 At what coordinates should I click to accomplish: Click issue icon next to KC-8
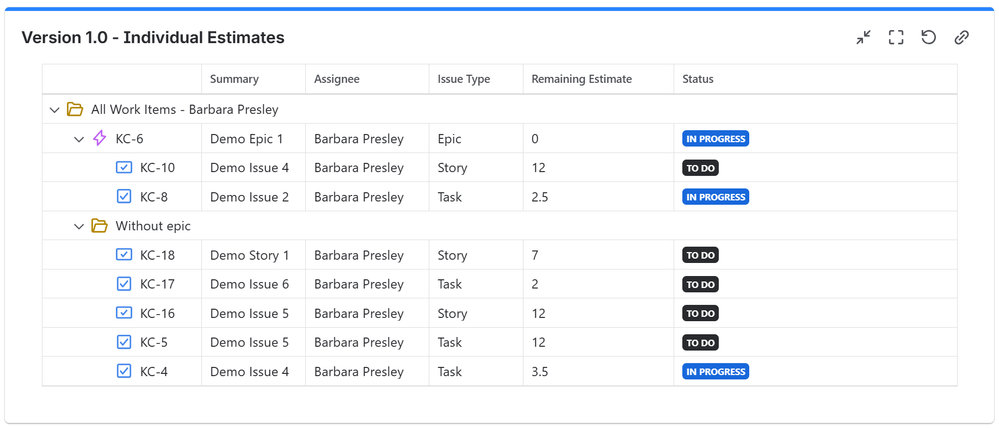(124, 197)
